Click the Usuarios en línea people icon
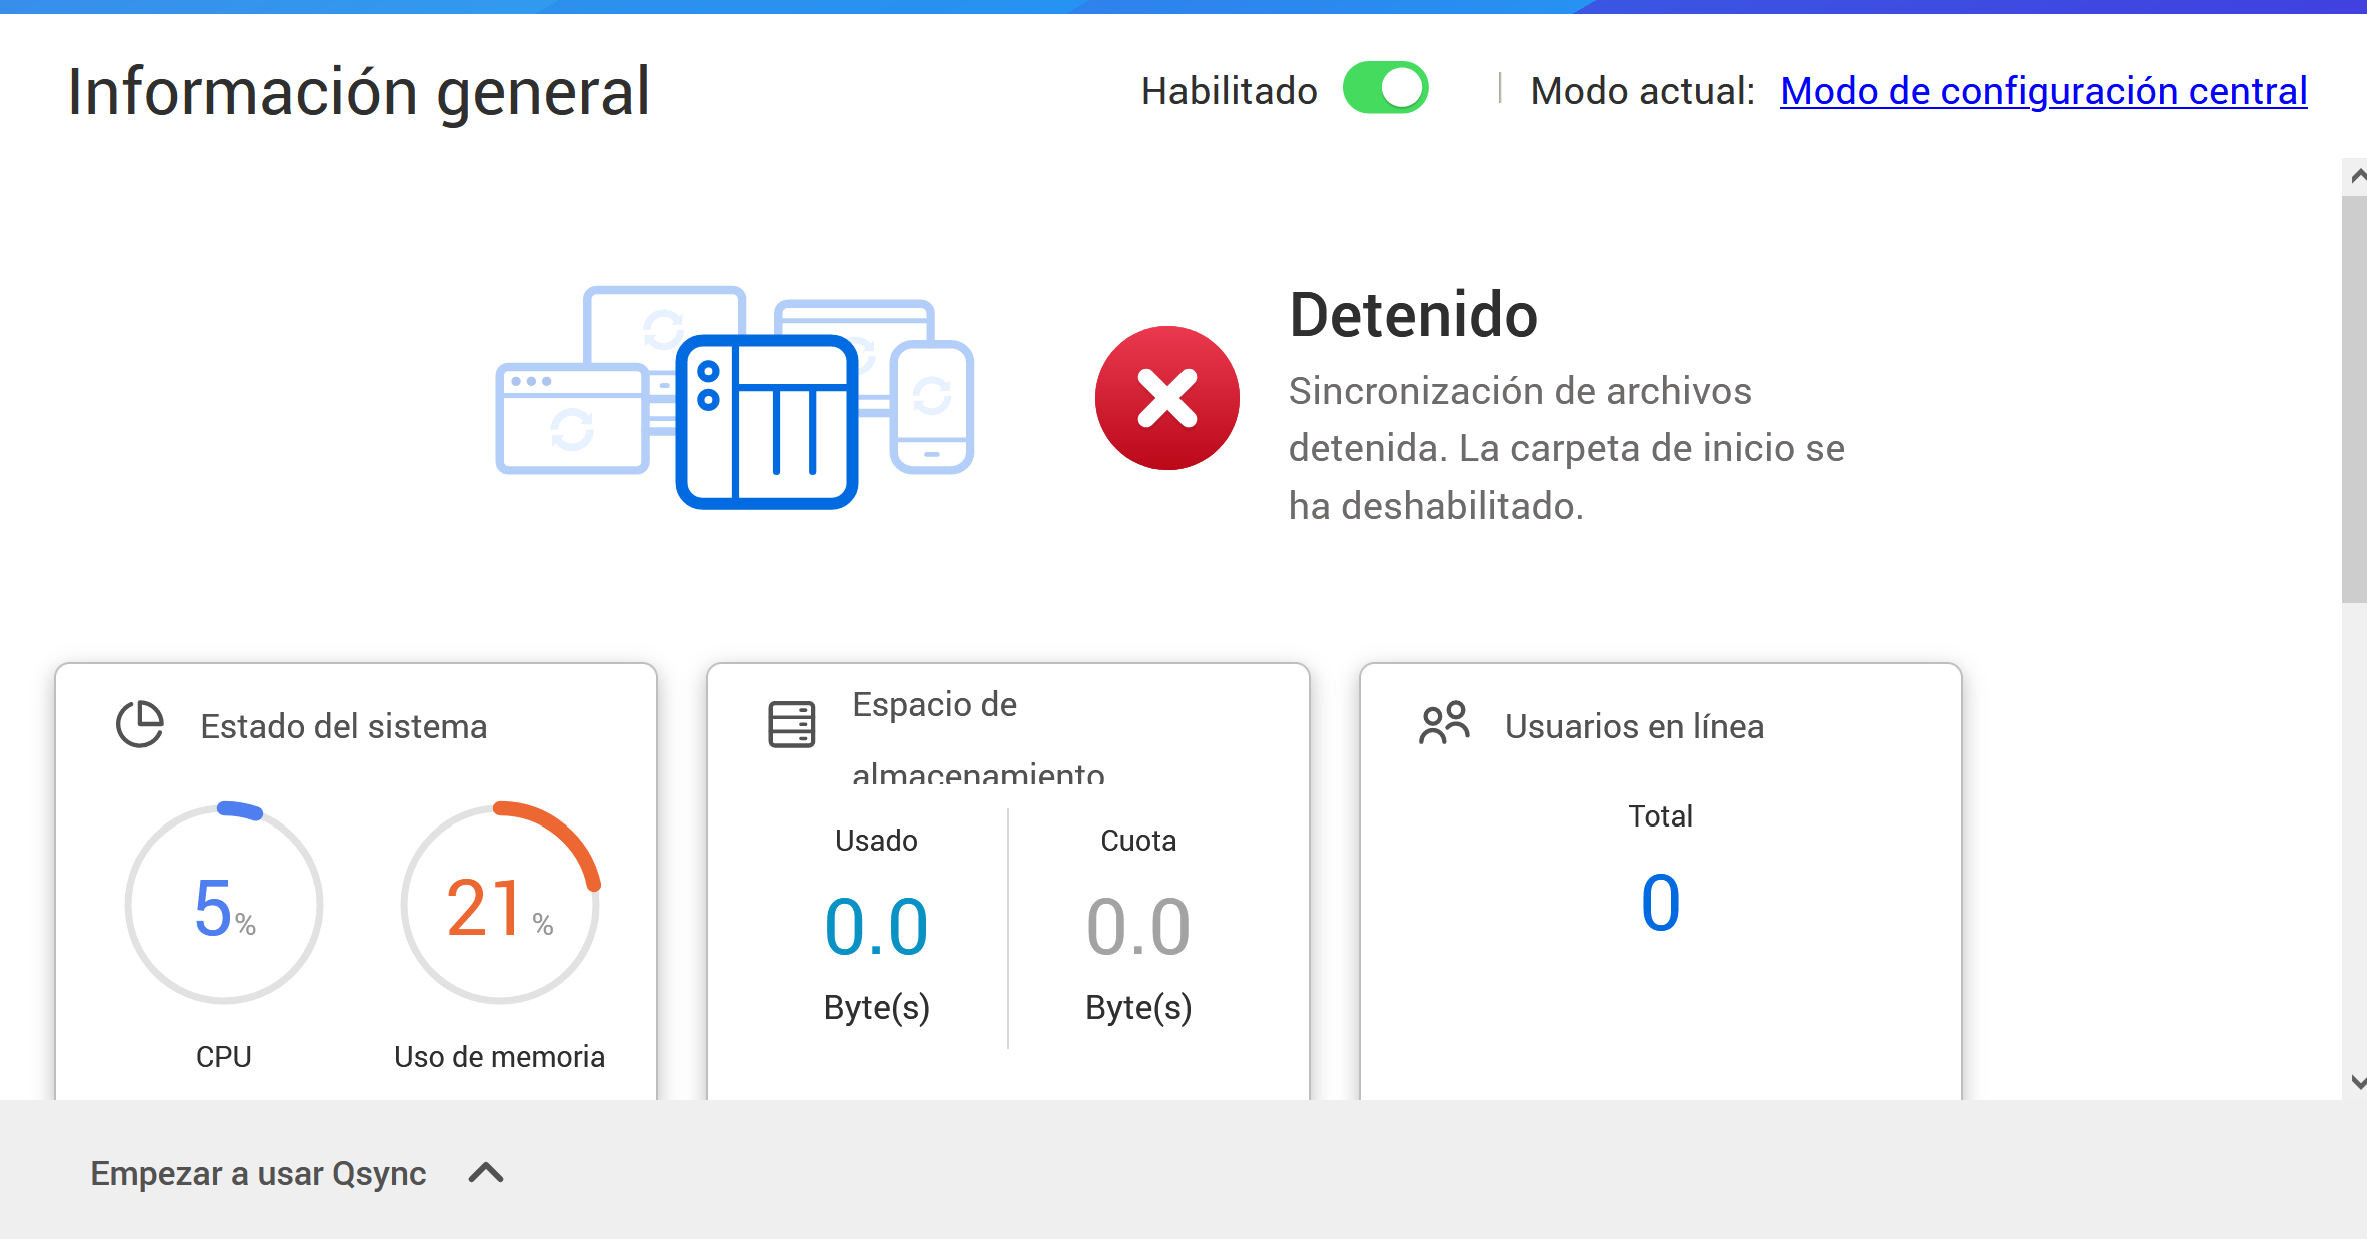Screen dimensions: 2367x1239 coord(1444,723)
